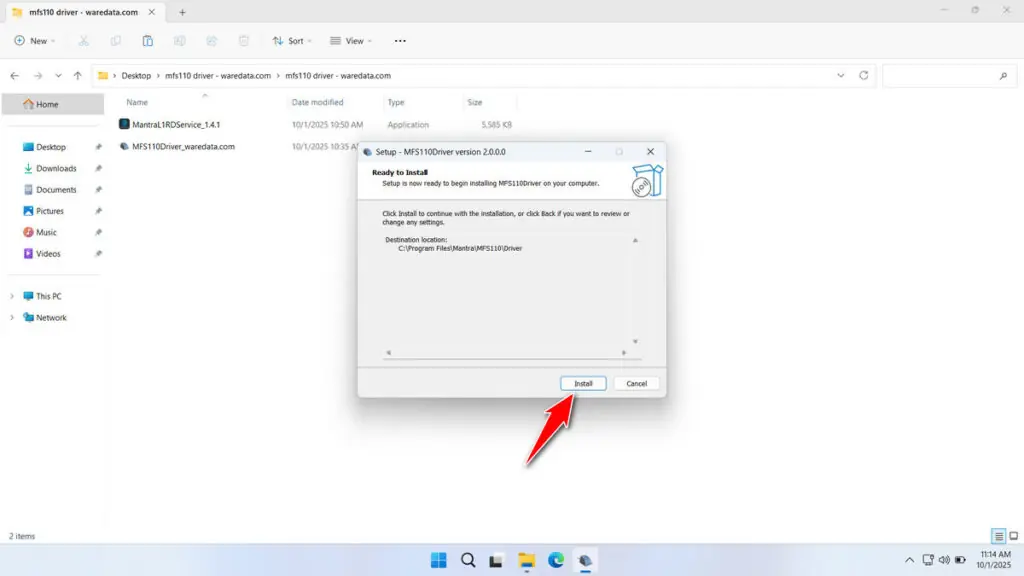
Task: Switch to details view in the status bar
Action: coord(997,536)
